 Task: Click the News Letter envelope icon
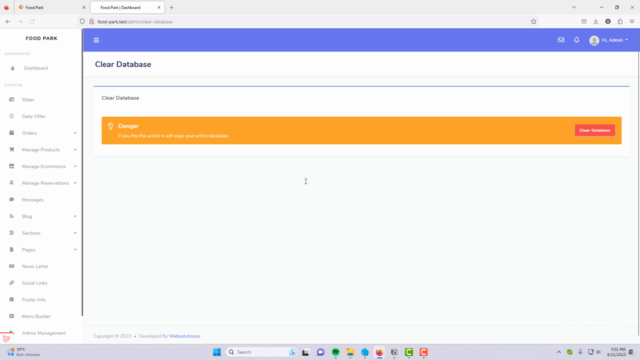tap(11, 266)
